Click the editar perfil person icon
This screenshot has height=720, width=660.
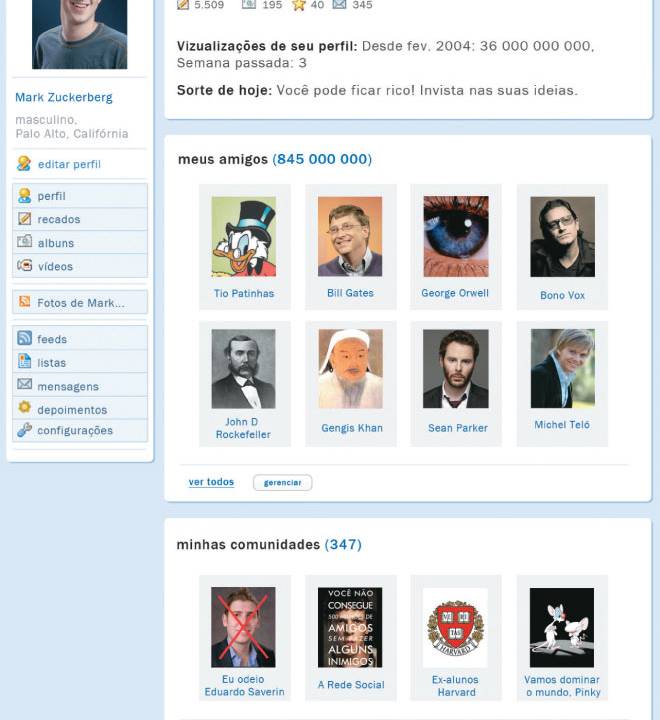click(24, 163)
